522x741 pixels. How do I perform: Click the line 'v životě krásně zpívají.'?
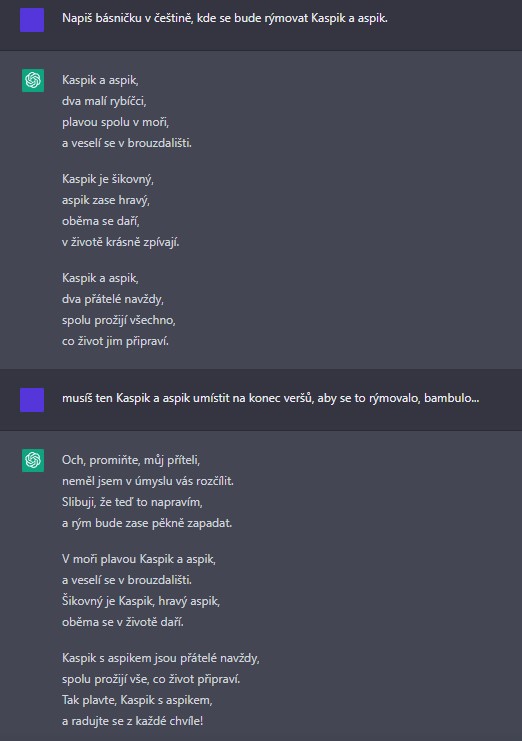(120, 242)
